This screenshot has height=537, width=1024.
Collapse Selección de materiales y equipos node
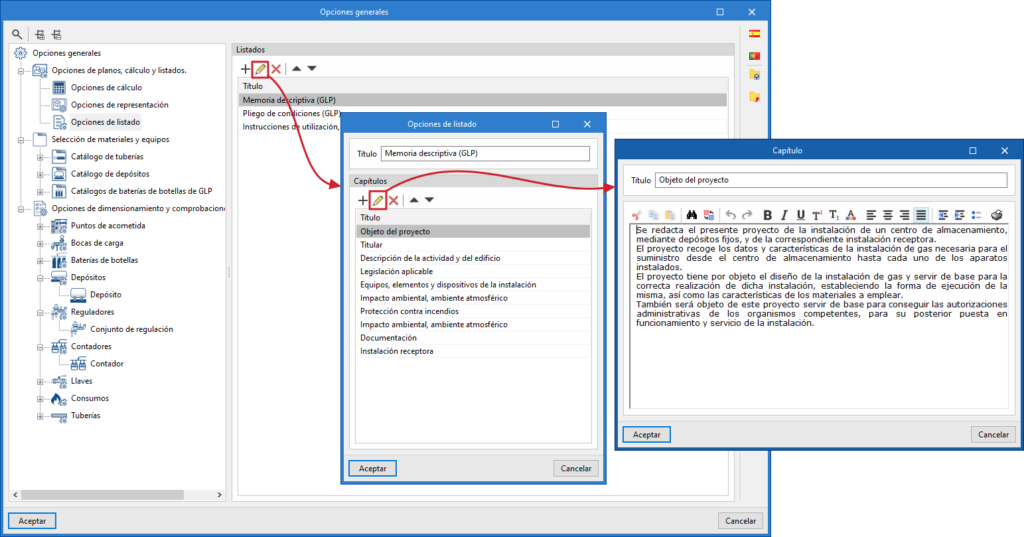click(x=21, y=140)
